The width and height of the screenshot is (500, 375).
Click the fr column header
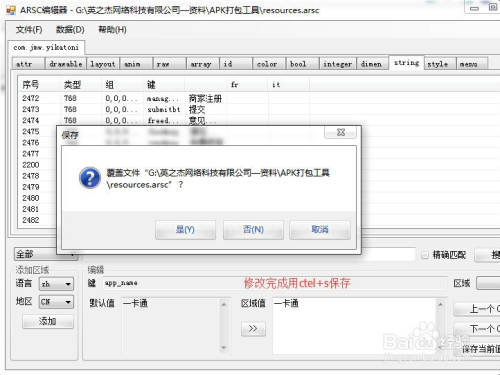[x=247, y=85]
